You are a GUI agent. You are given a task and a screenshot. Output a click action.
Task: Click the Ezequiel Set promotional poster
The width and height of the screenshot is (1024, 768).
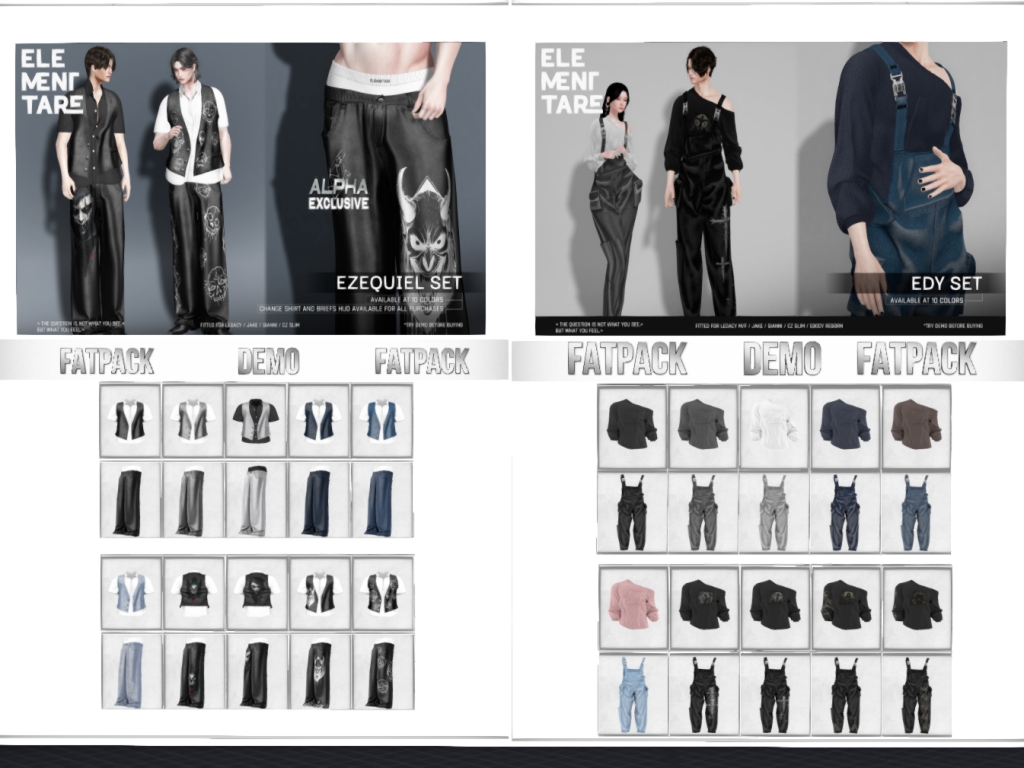click(x=250, y=188)
